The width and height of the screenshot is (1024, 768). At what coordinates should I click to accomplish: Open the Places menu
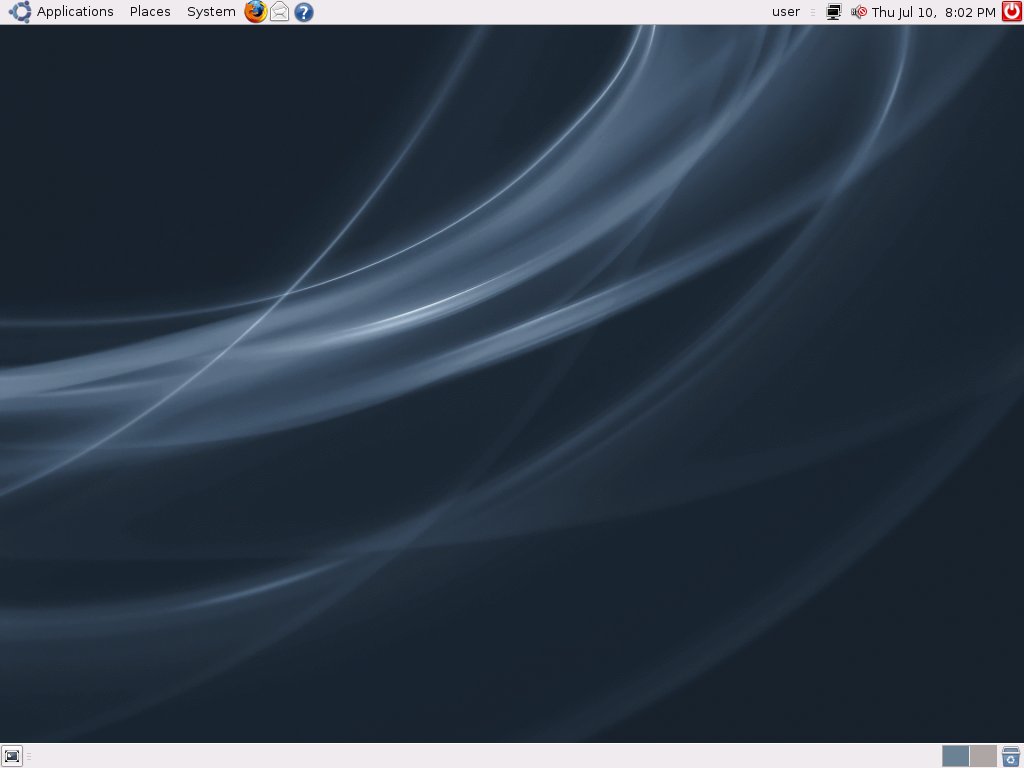click(x=150, y=12)
